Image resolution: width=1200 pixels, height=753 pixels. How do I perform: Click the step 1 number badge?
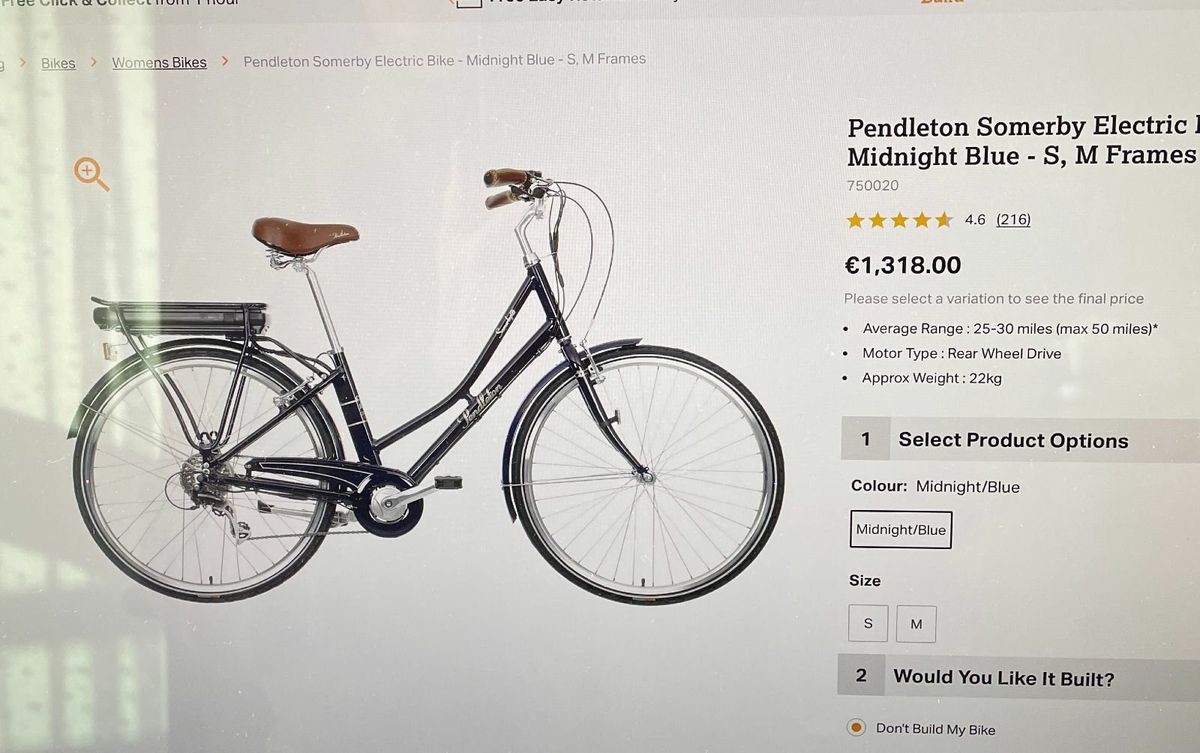tap(865, 439)
